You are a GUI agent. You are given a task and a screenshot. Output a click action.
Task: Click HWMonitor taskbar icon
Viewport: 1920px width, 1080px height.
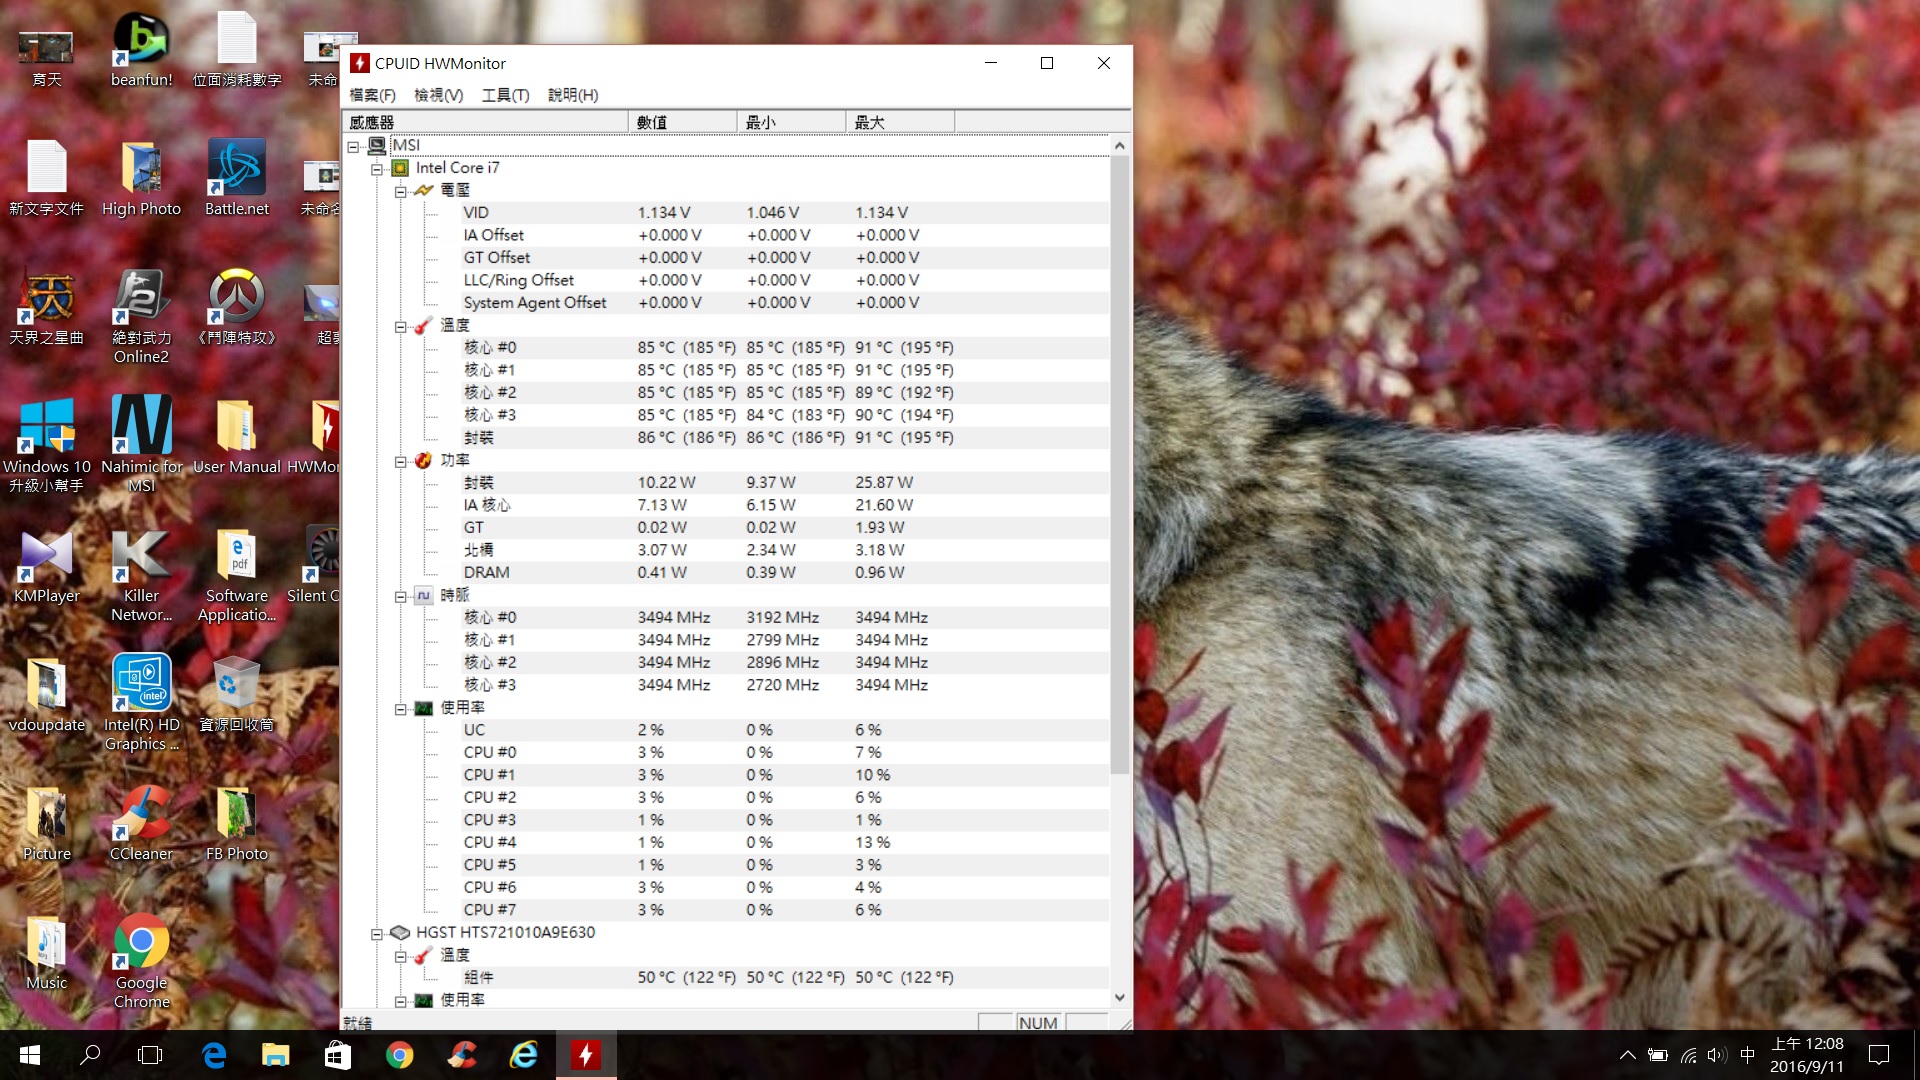[x=586, y=1055]
